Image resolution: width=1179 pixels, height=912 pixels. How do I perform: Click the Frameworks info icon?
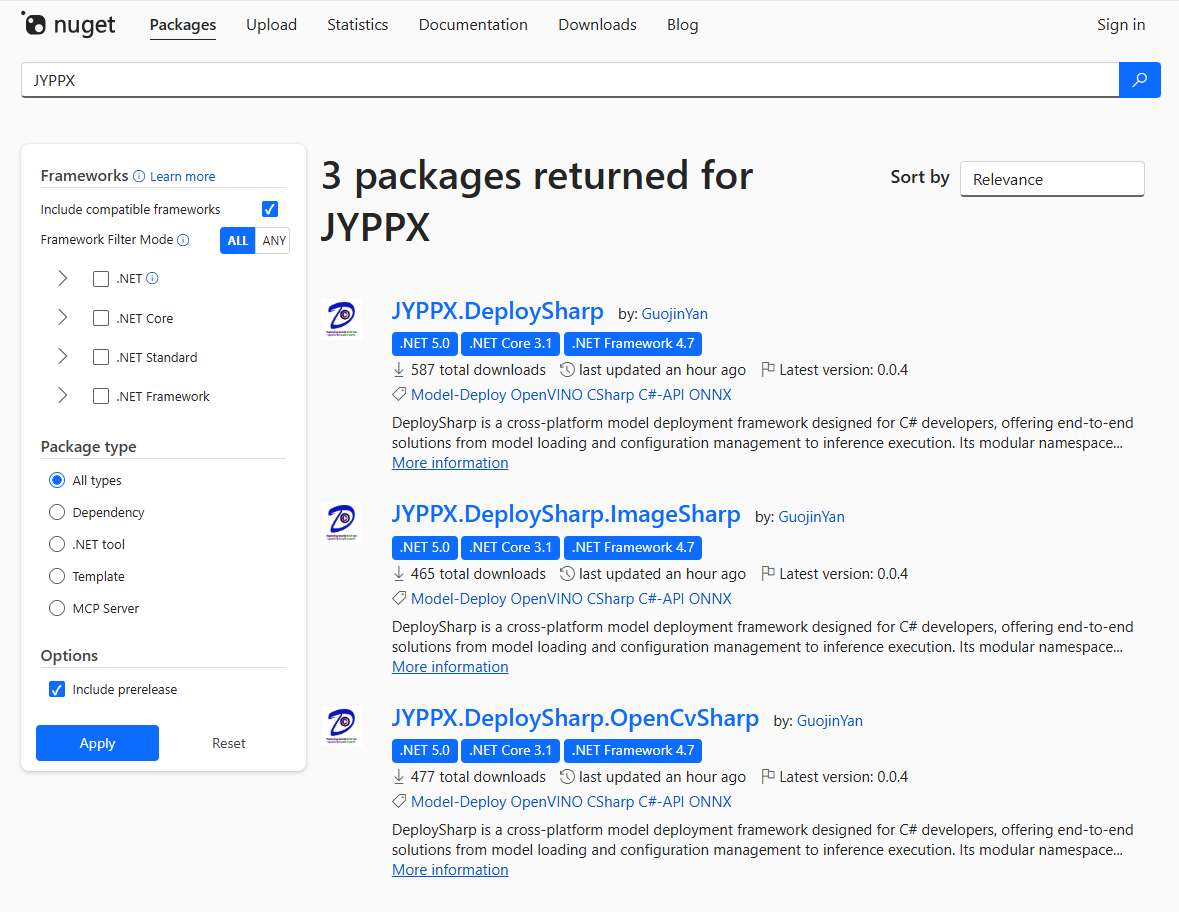[x=139, y=176]
